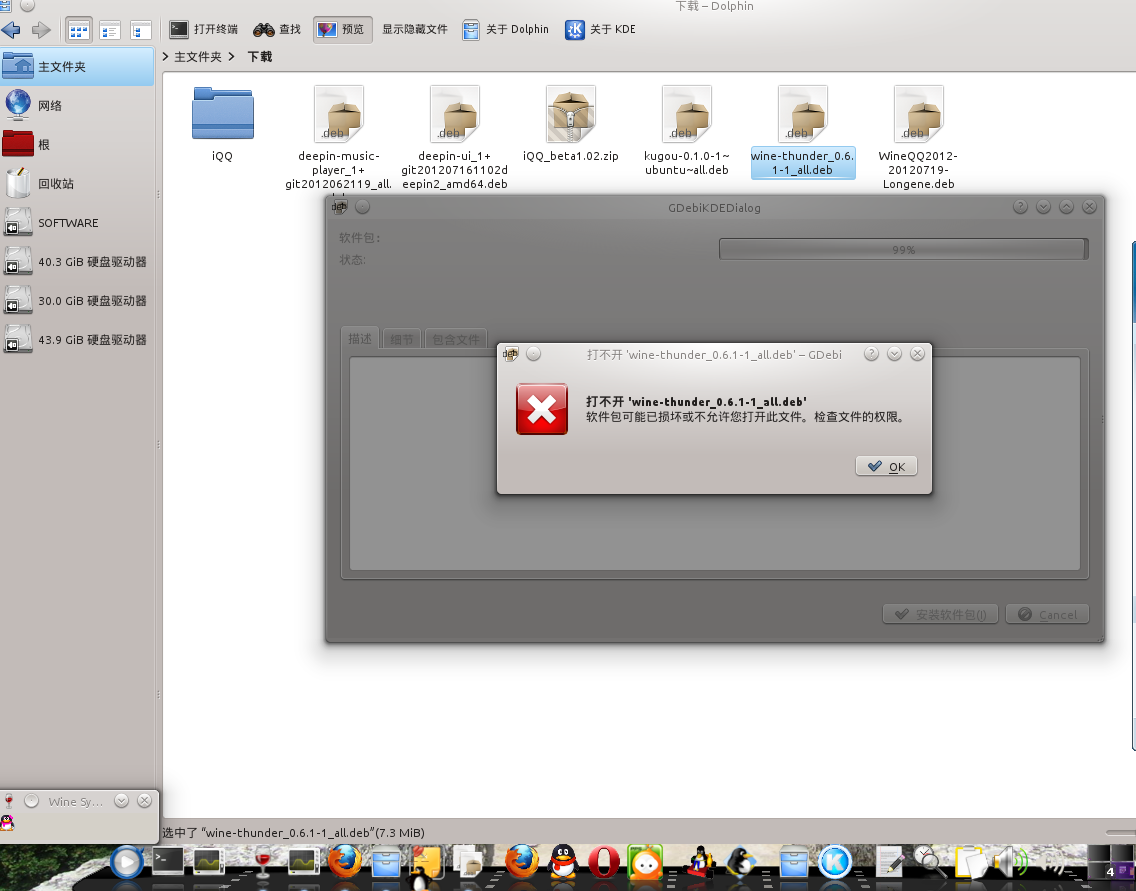Expand the chevron before 主文件夹 in breadcrumb

pos(165,57)
